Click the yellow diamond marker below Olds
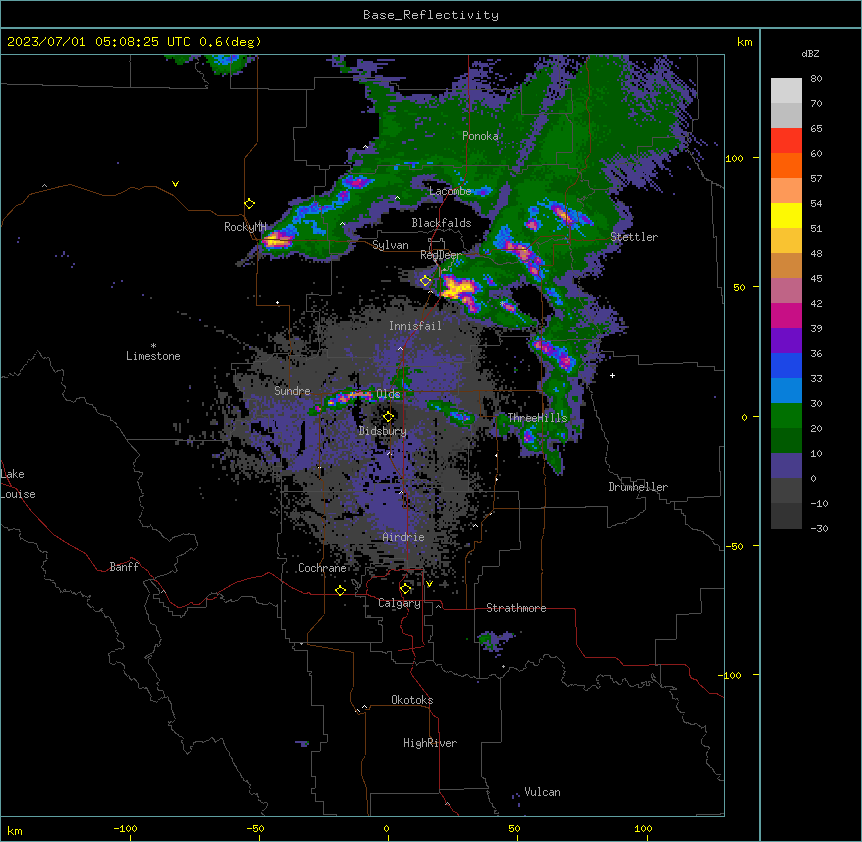Image resolution: width=862 pixels, height=842 pixels. click(x=388, y=417)
